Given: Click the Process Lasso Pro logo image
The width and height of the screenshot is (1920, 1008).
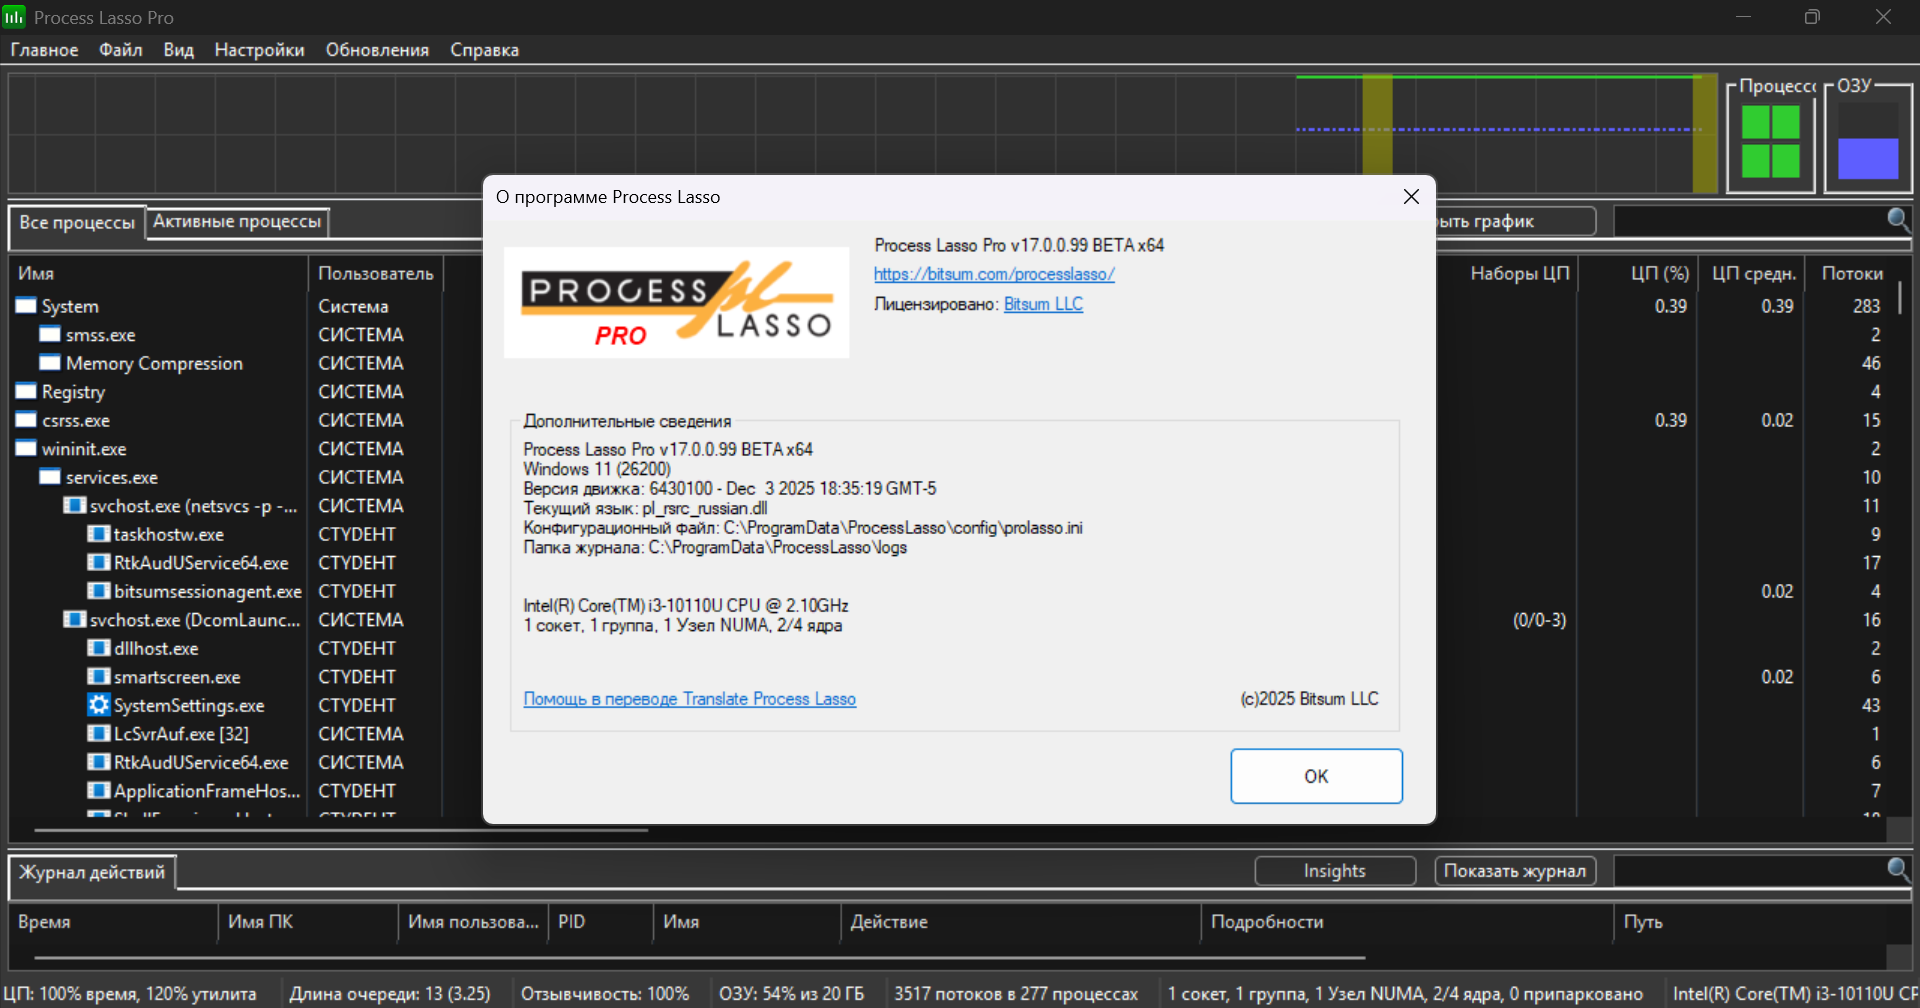Looking at the screenshot, I should (676, 302).
